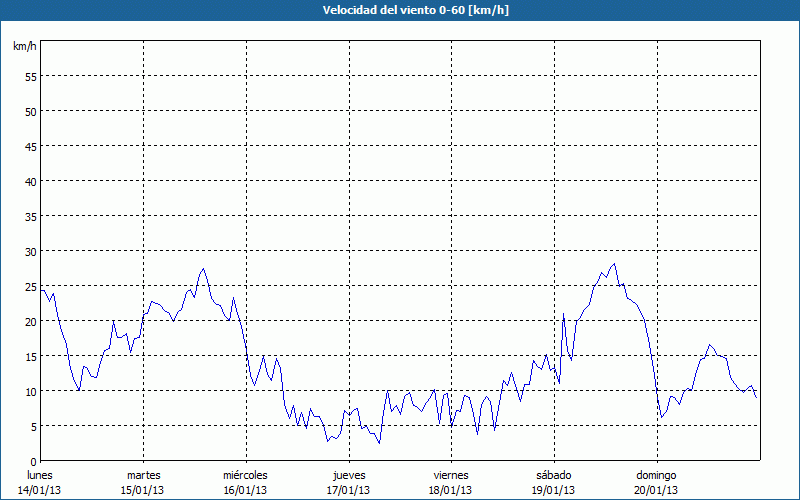The image size is (800, 500).
Task: Pick the 'jueves' day label
Action: tap(348, 475)
